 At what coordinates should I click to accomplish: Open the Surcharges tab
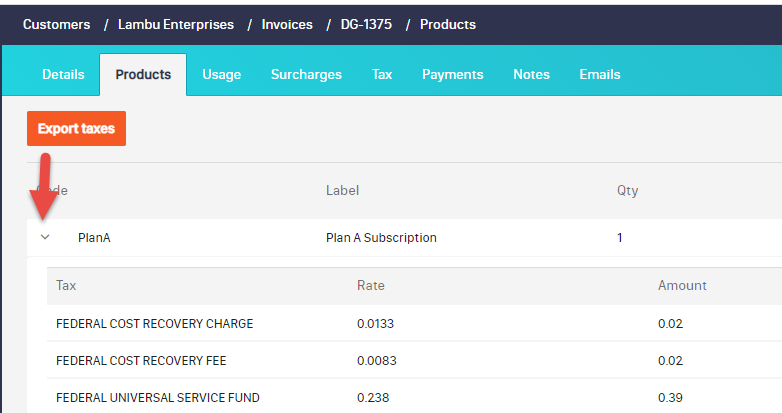[306, 75]
